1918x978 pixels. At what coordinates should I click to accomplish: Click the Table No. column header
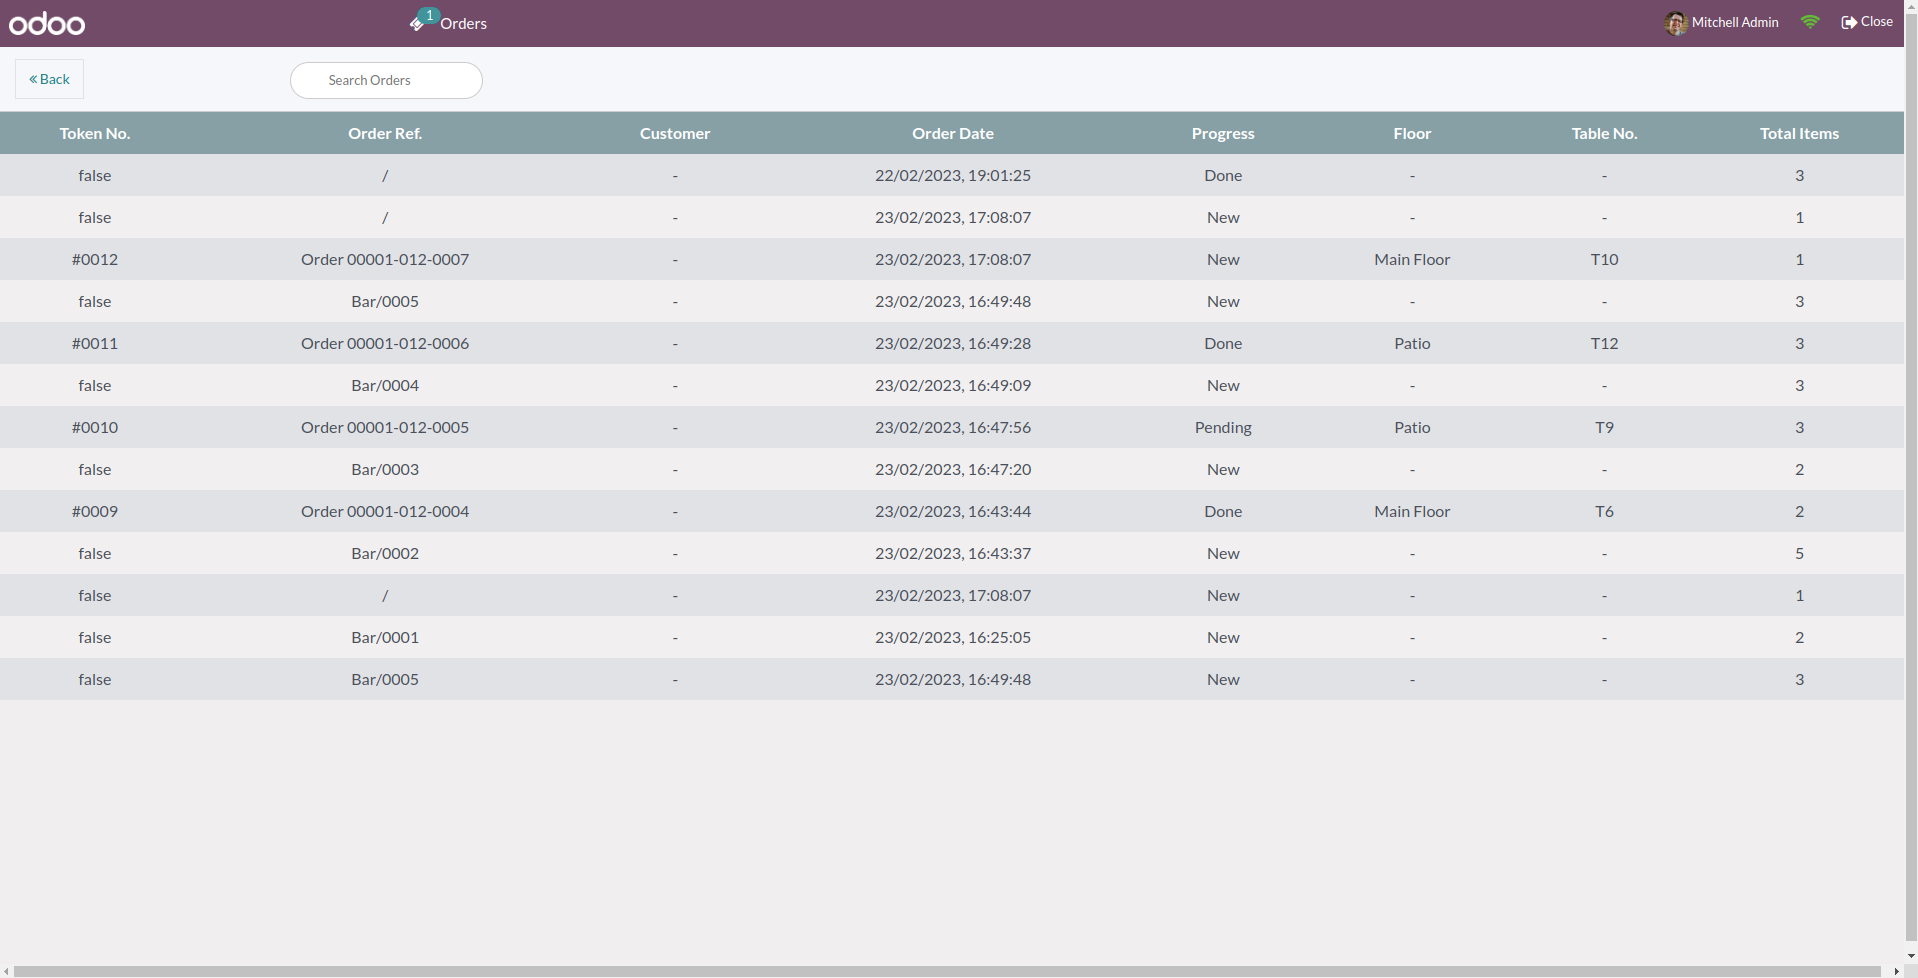pos(1604,133)
